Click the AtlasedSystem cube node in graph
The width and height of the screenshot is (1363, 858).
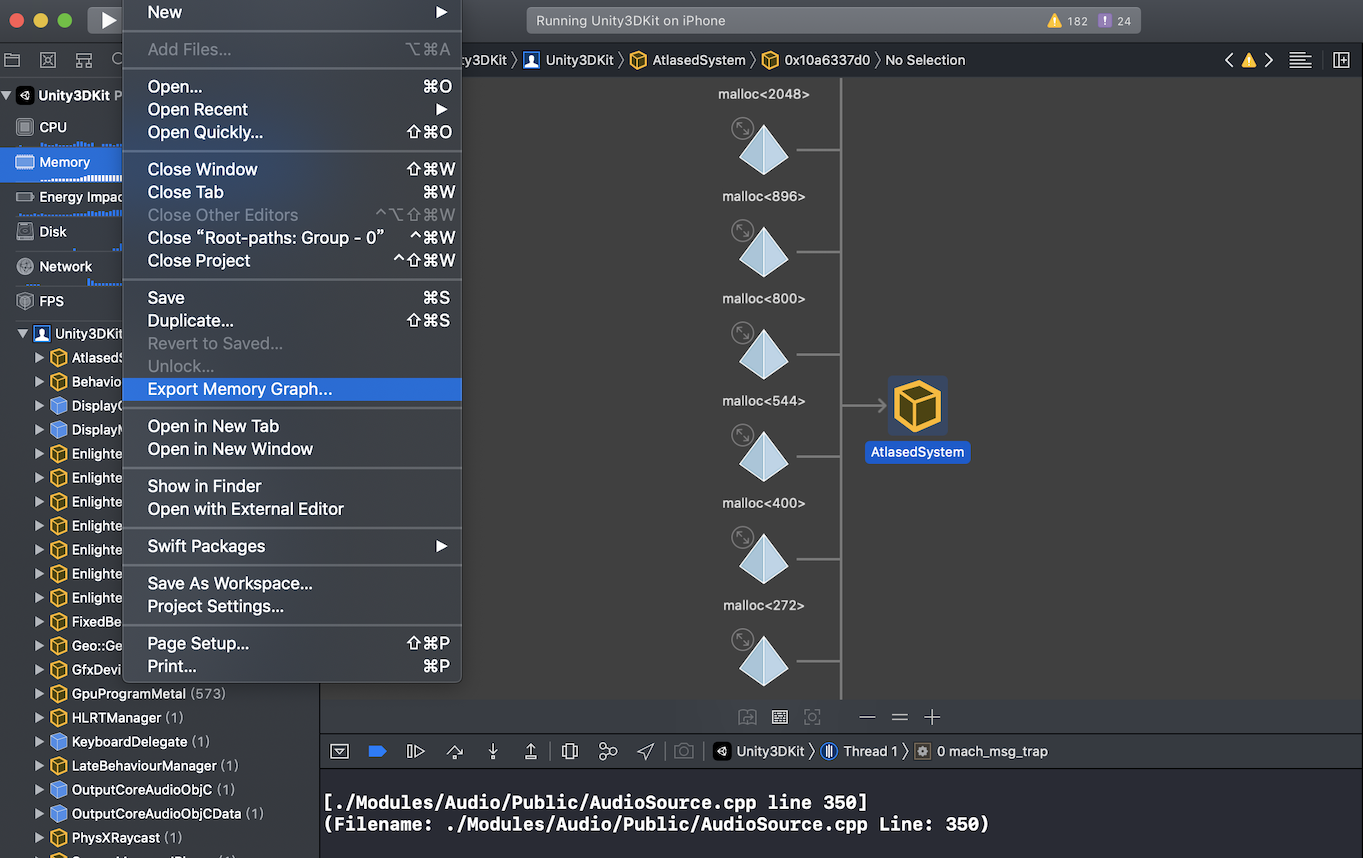917,406
